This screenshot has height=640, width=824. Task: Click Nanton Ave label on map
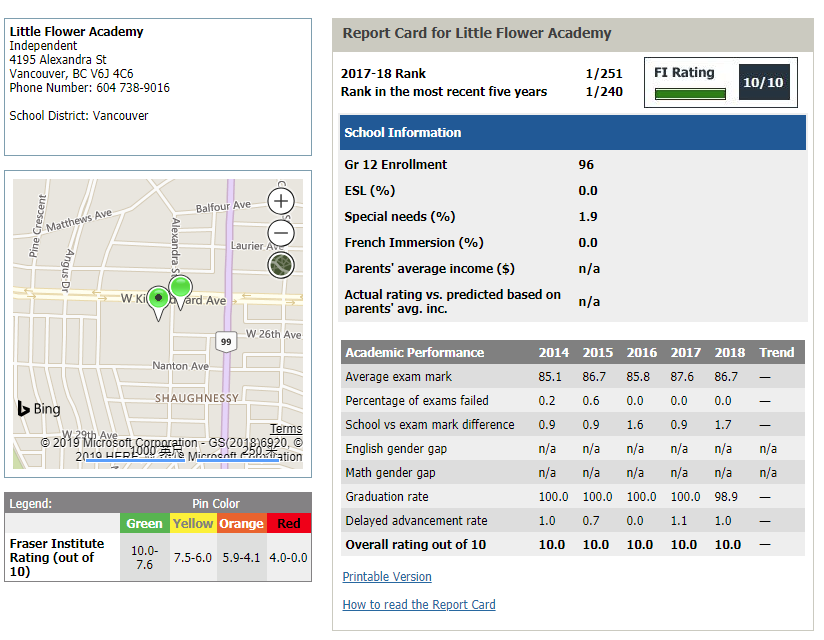(x=180, y=366)
